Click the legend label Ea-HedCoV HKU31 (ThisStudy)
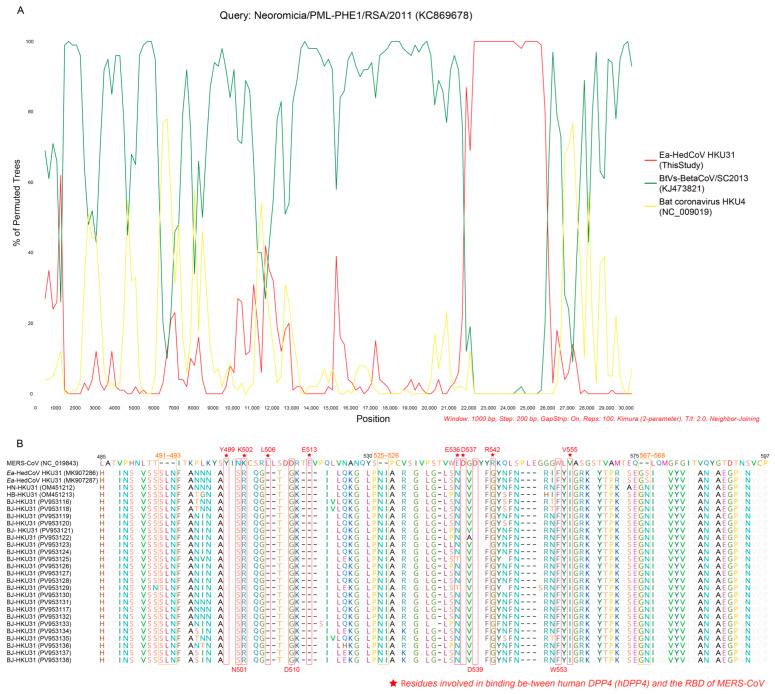775x694 pixels. (x=697, y=160)
